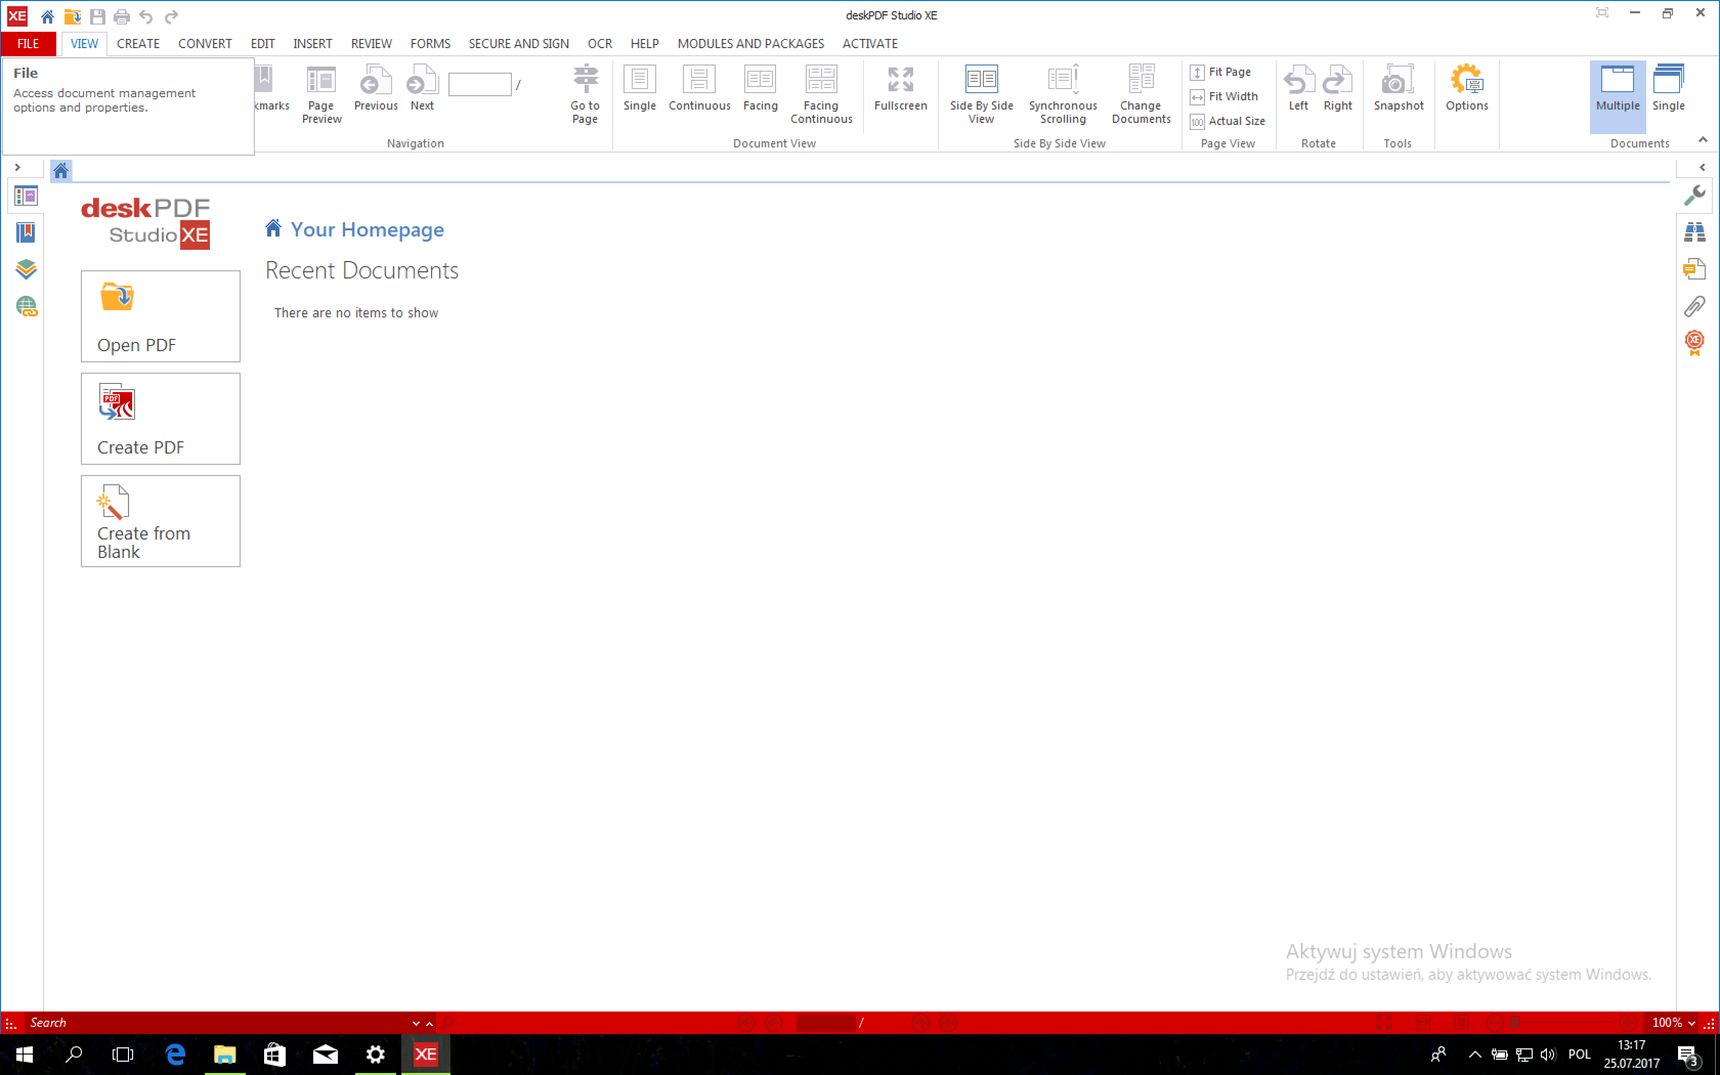Open bookmarks panel in left sidebar
The height and width of the screenshot is (1075, 1720).
click(x=26, y=233)
